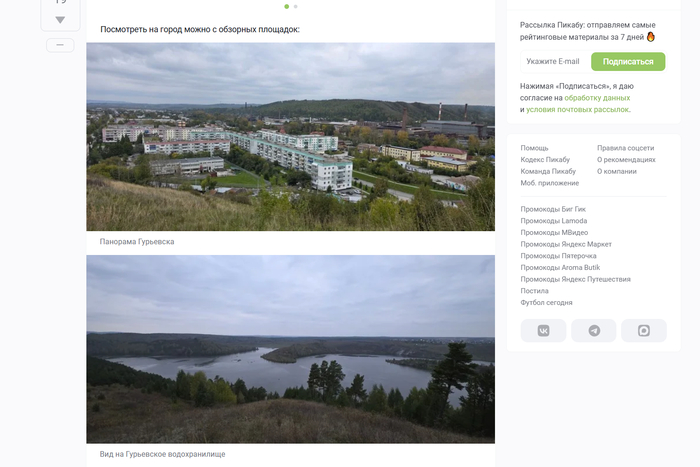Open условия почтовых рассылок link
The width and height of the screenshot is (700, 467).
(x=577, y=109)
